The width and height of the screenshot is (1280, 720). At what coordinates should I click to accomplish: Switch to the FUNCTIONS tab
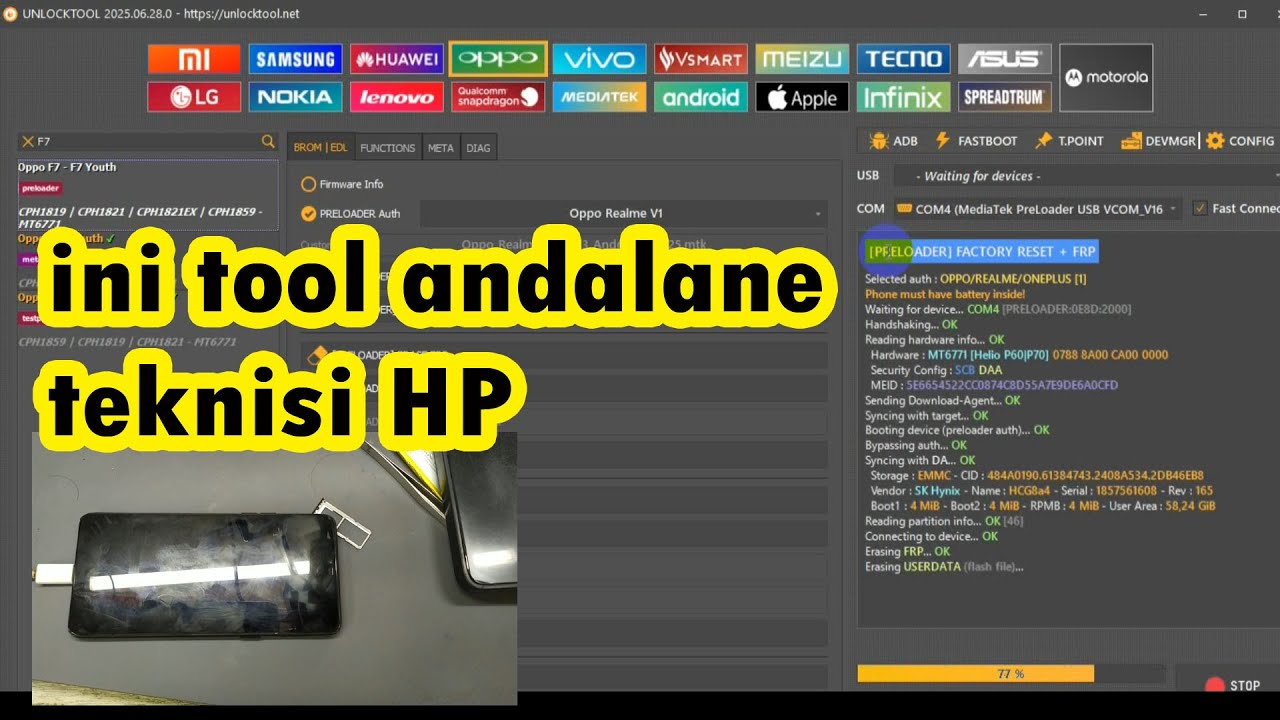point(388,147)
